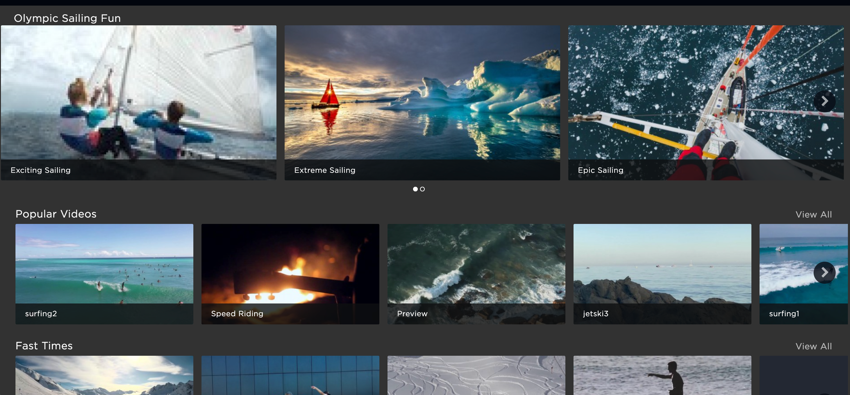This screenshot has height=395, width=850.
Task: Open the ski tracks snow video thumbnail
Action: (x=476, y=375)
